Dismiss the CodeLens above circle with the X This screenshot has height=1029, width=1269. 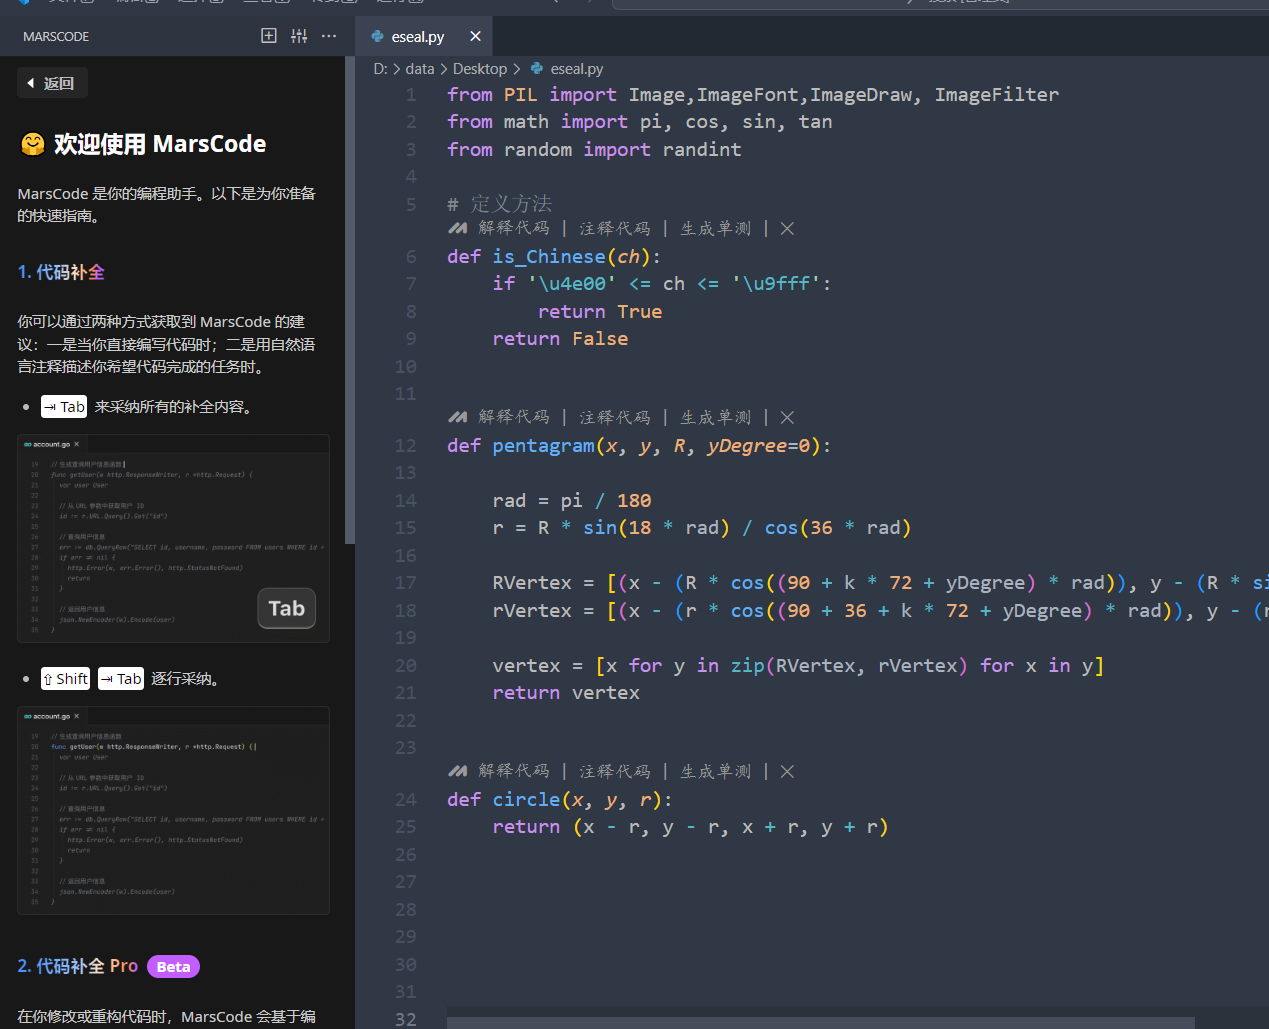786,770
